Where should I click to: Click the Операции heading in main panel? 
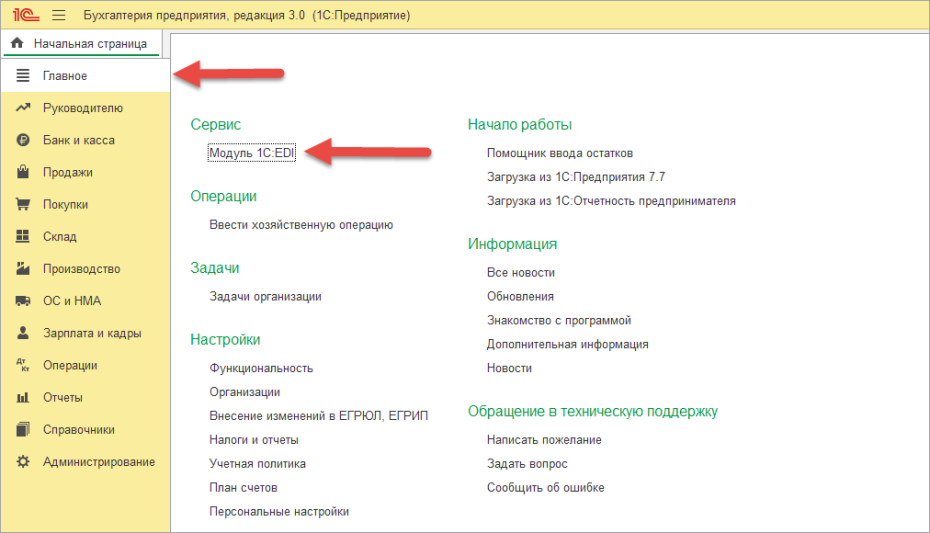tap(223, 196)
